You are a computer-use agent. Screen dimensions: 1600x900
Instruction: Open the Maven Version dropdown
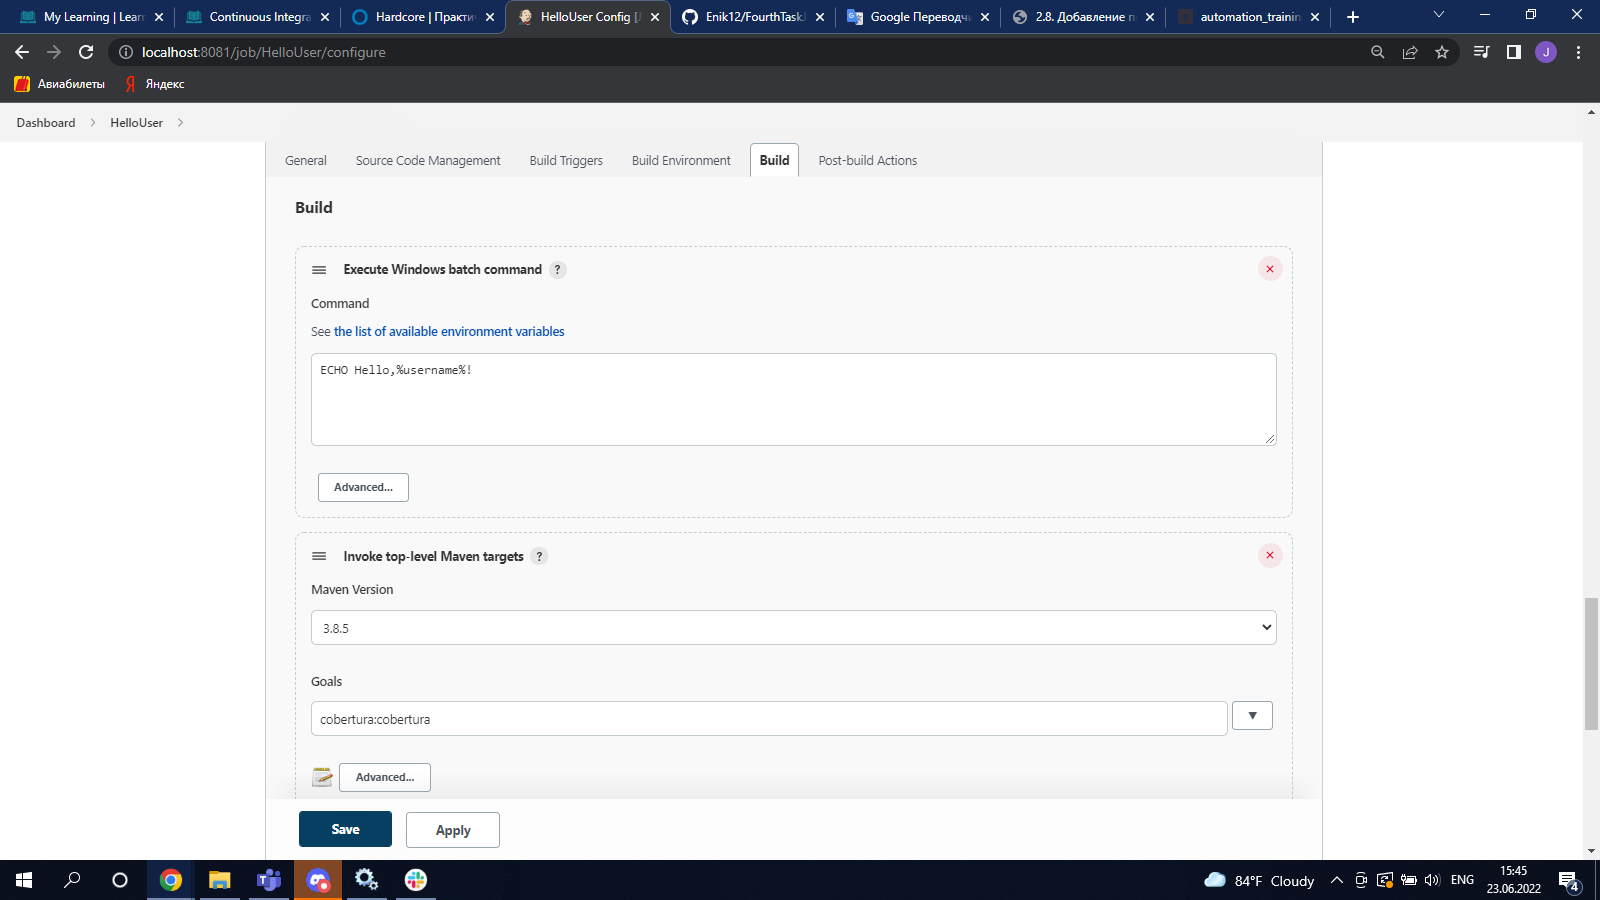click(793, 628)
